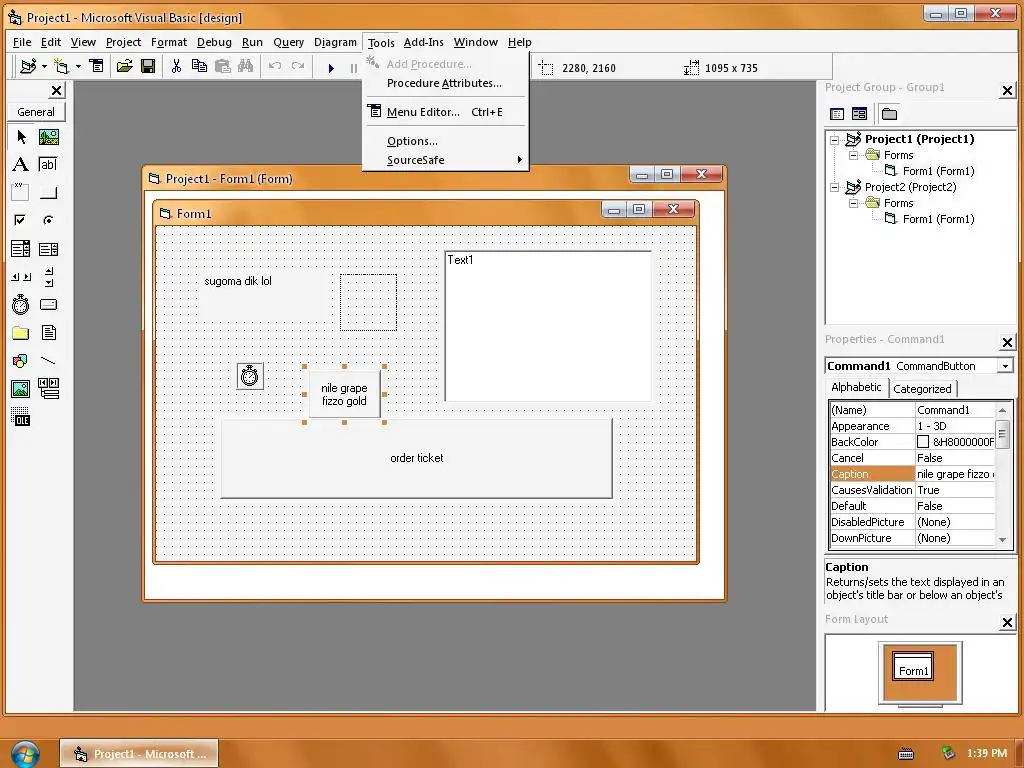The height and width of the screenshot is (768, 1024).
Task: Click the Open Project toolbar icon
Action: (124, 66)
